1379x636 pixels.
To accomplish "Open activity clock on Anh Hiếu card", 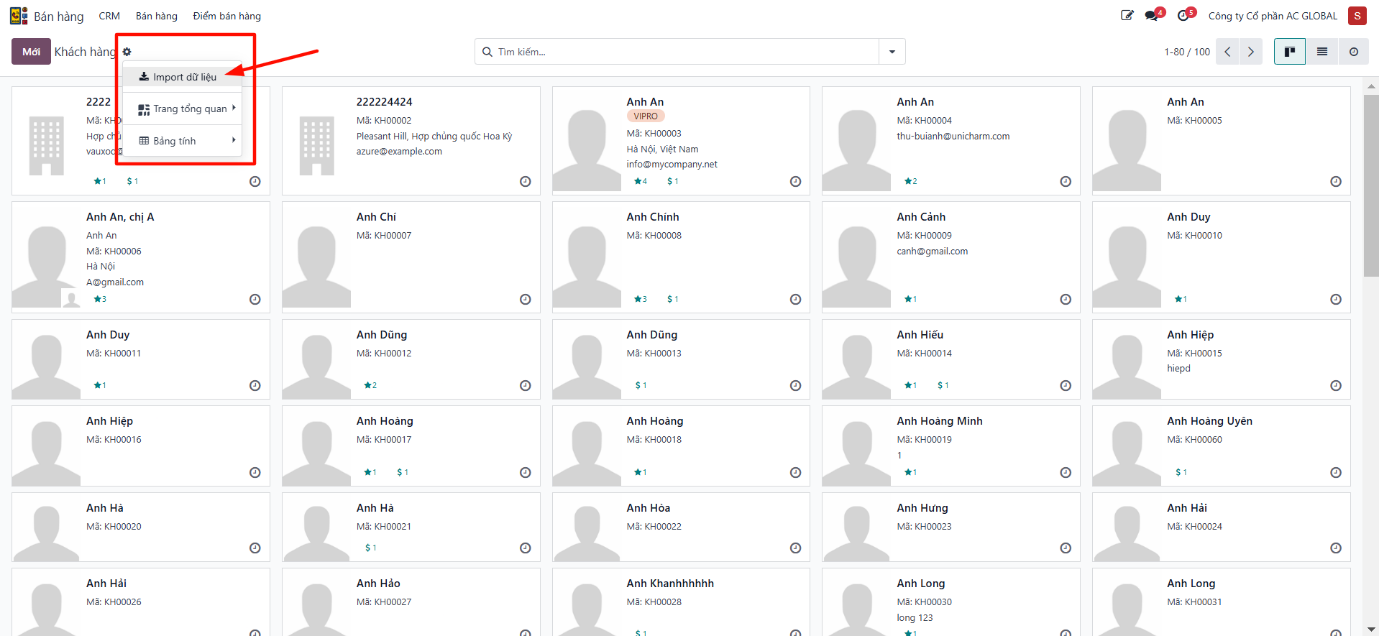I will (1065, 385).
